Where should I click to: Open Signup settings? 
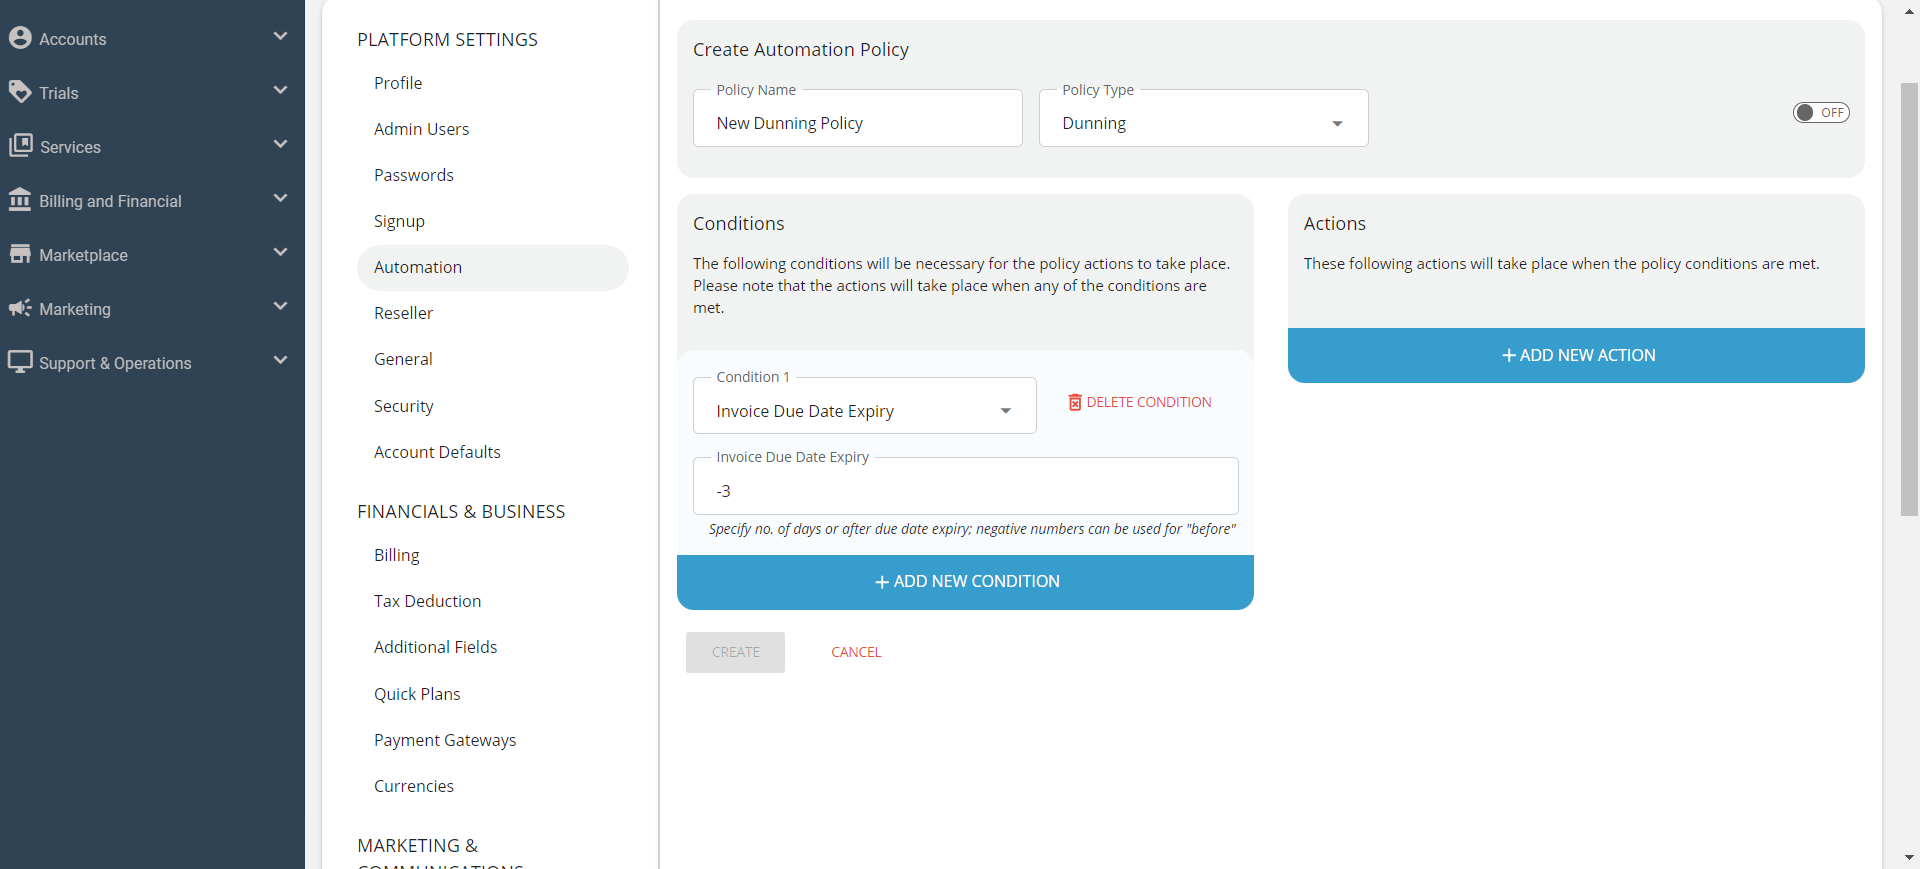[x=399, y=221]
